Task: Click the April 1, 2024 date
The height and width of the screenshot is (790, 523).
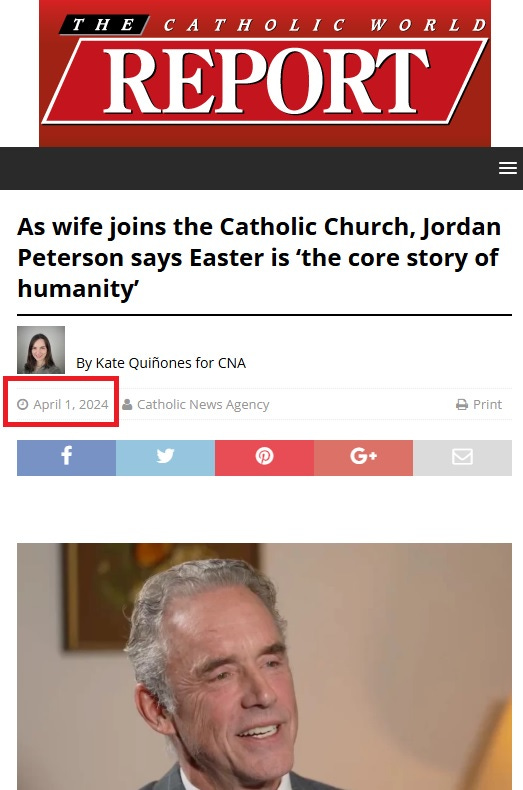Action: [71, 404]
